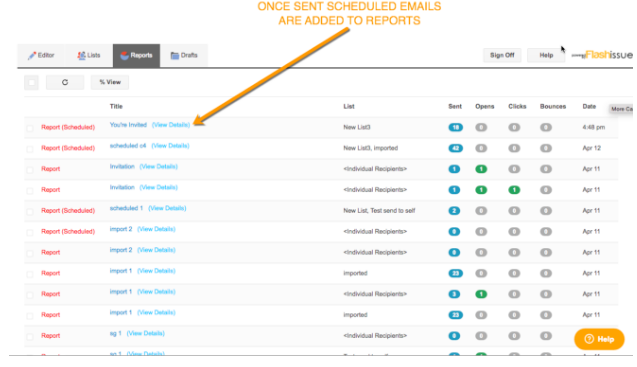Click the refresh icon button
Viewport: 637px width, 367px height.
(65, 82)
